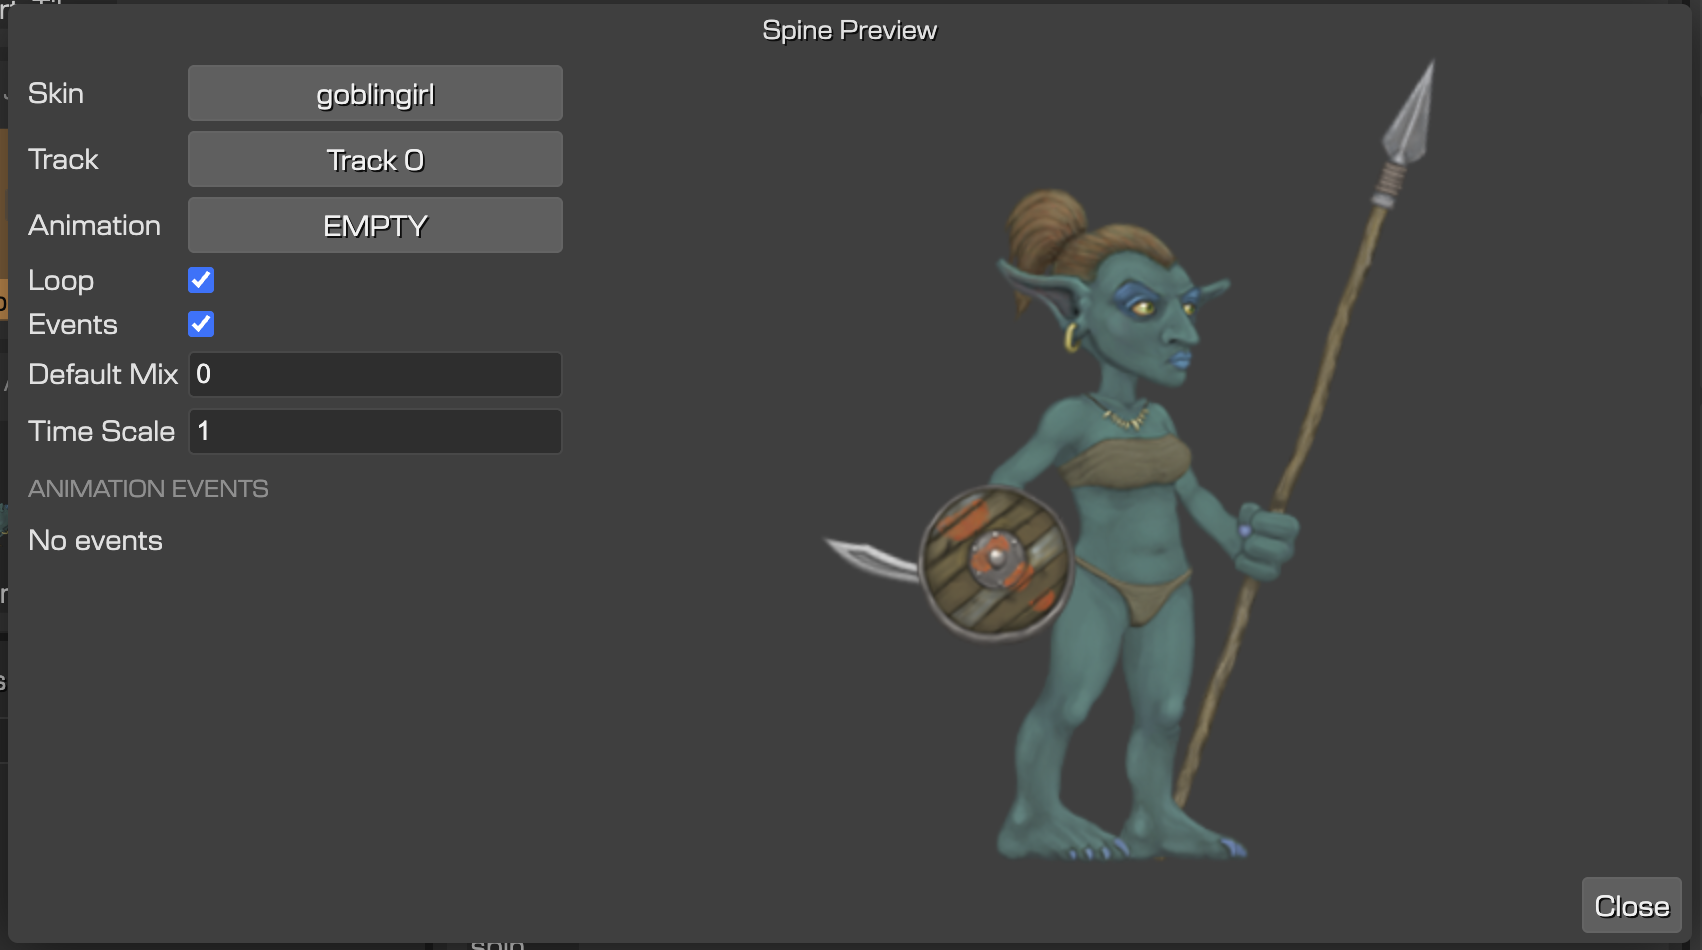Toggle Loop playback for the animation
Viewport: 1702px width, 950px height.
tap(201, 280)
